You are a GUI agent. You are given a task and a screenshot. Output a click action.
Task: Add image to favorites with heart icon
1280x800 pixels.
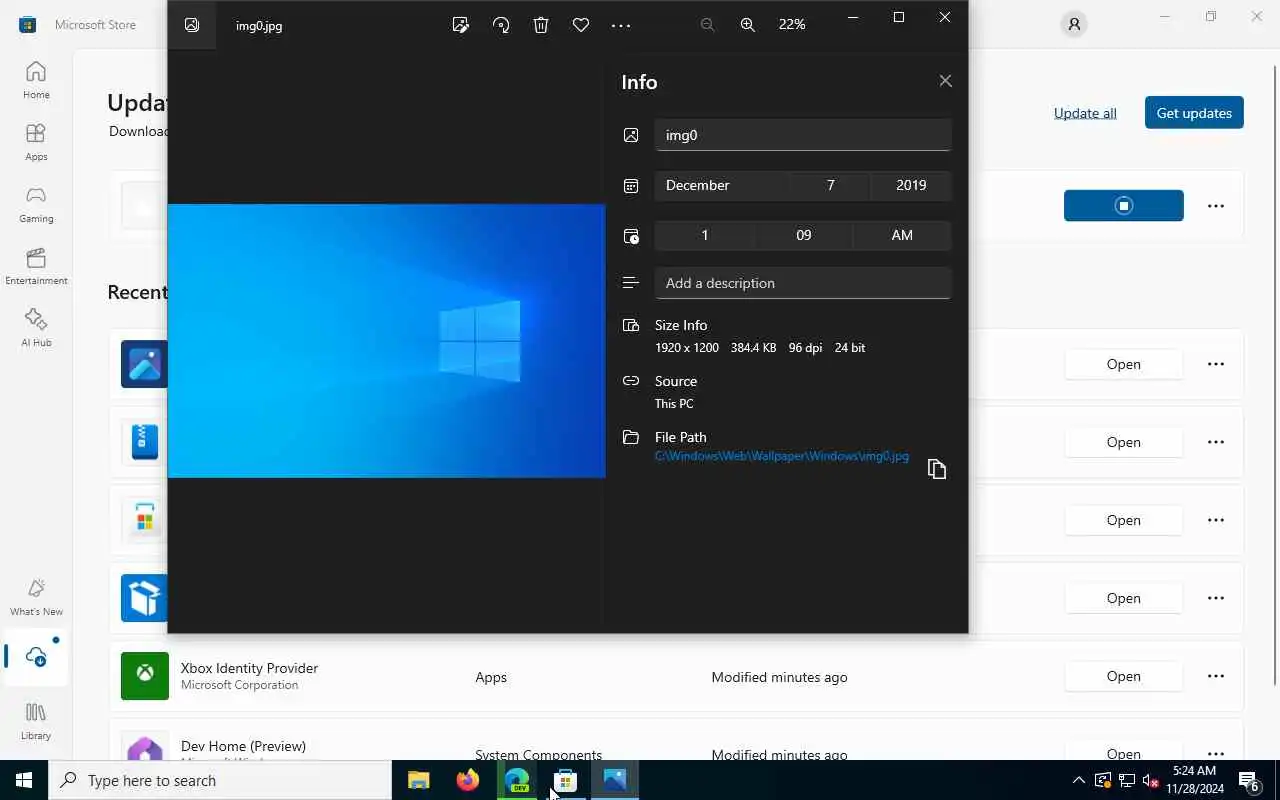click(x=581, y=25)
